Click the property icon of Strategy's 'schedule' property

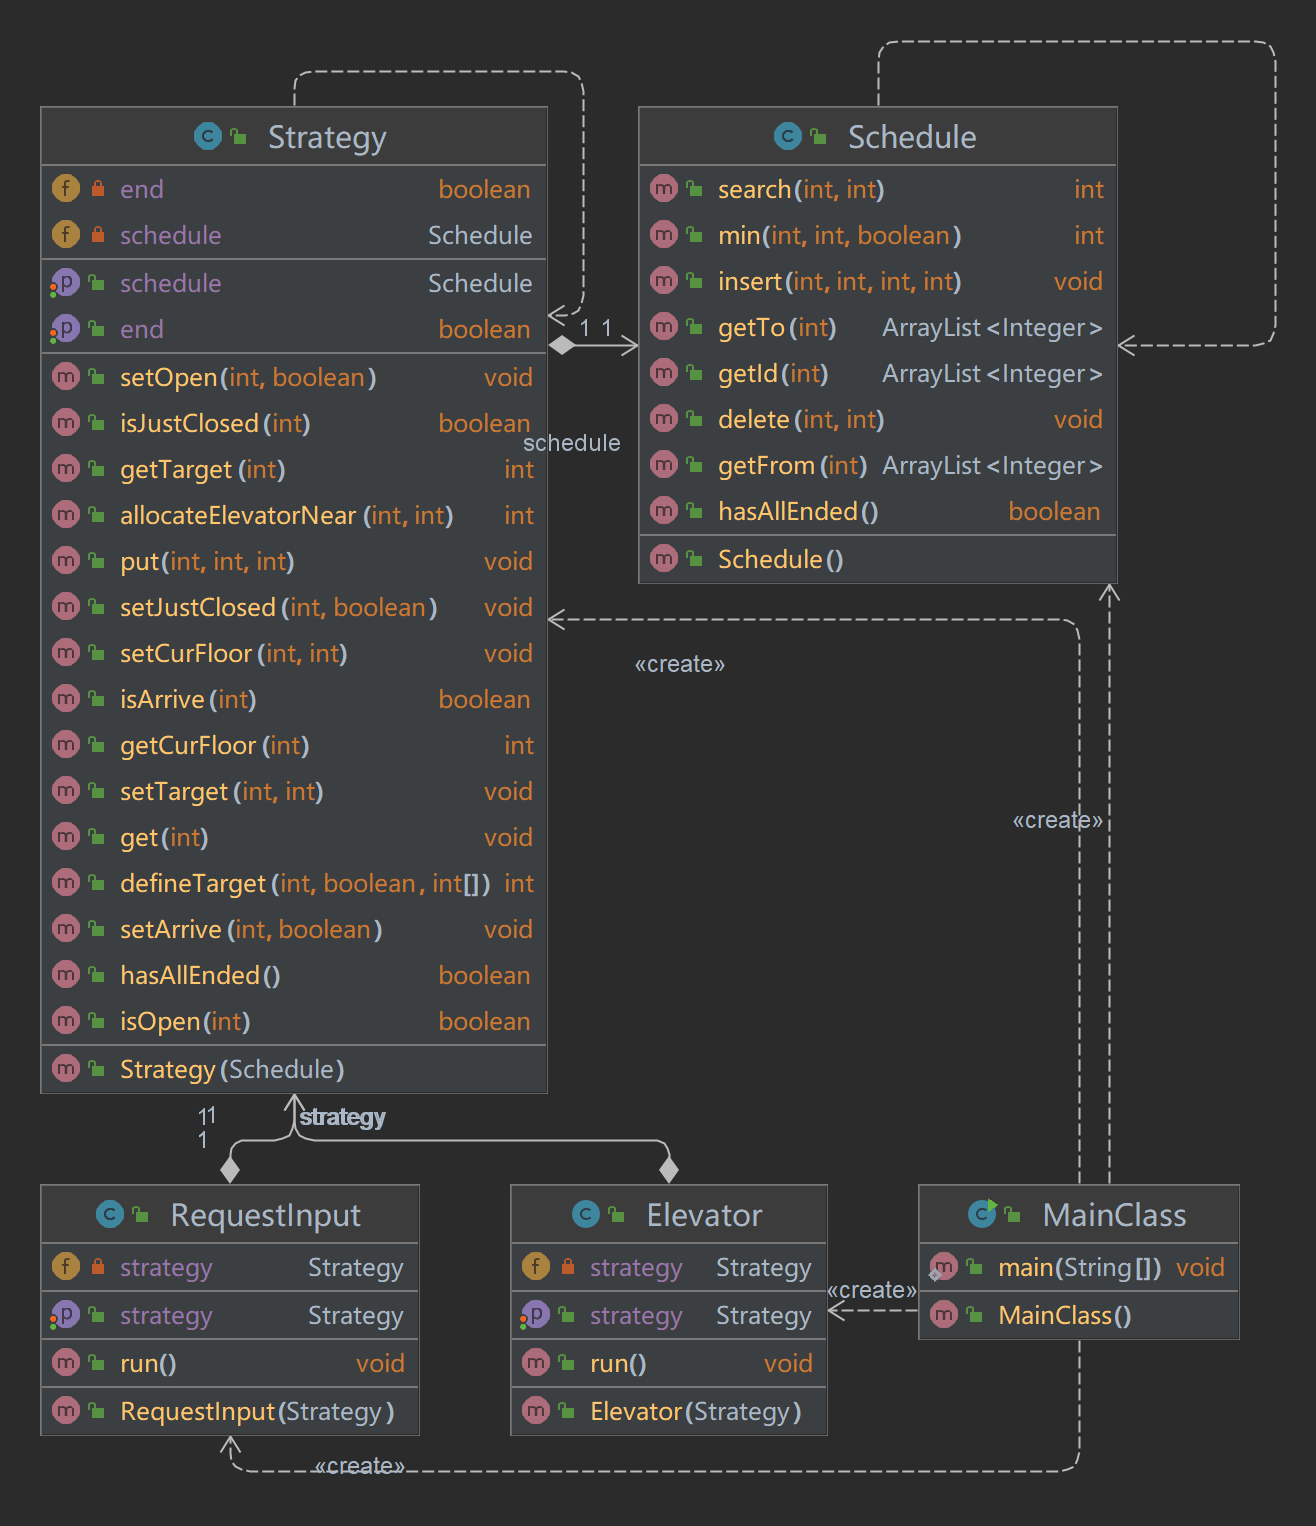66,282
